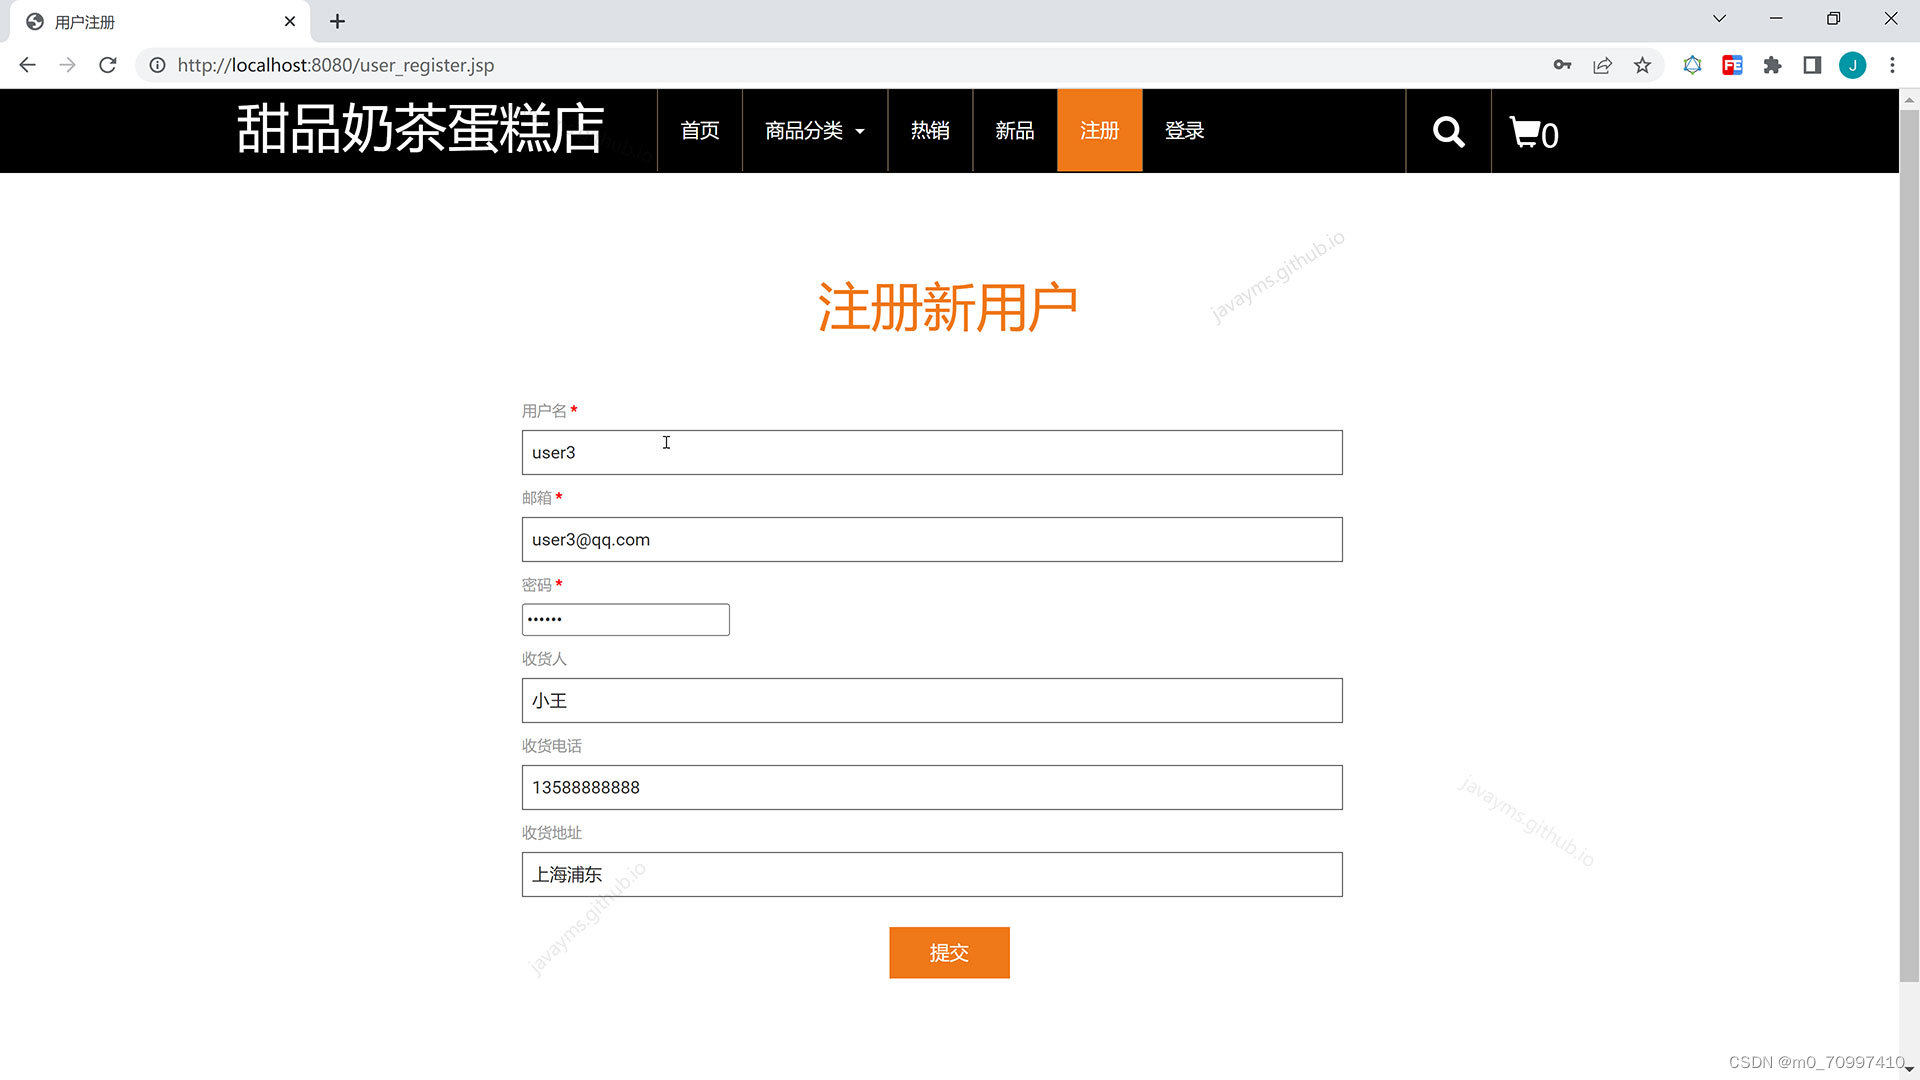Screen dimensions: 1920x1080
Task: Open the saved passwords key icon
Action: point(1562,65)
